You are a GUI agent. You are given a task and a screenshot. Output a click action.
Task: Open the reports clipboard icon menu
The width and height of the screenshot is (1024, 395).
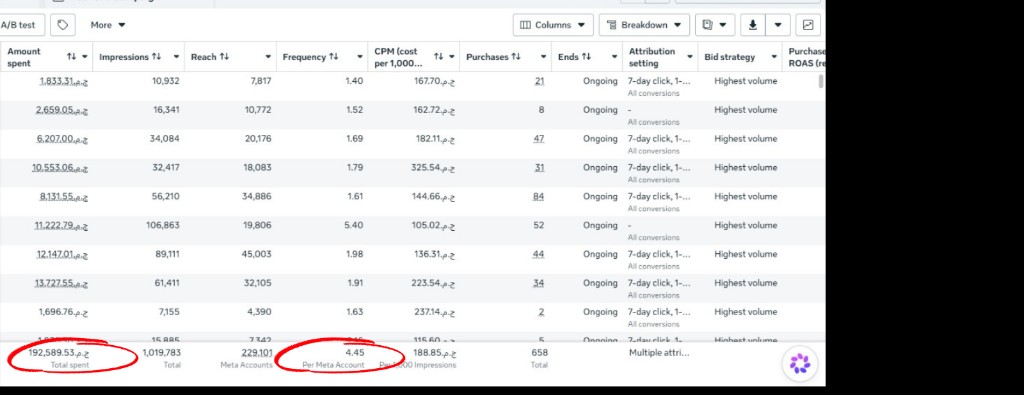pos(714,25)
